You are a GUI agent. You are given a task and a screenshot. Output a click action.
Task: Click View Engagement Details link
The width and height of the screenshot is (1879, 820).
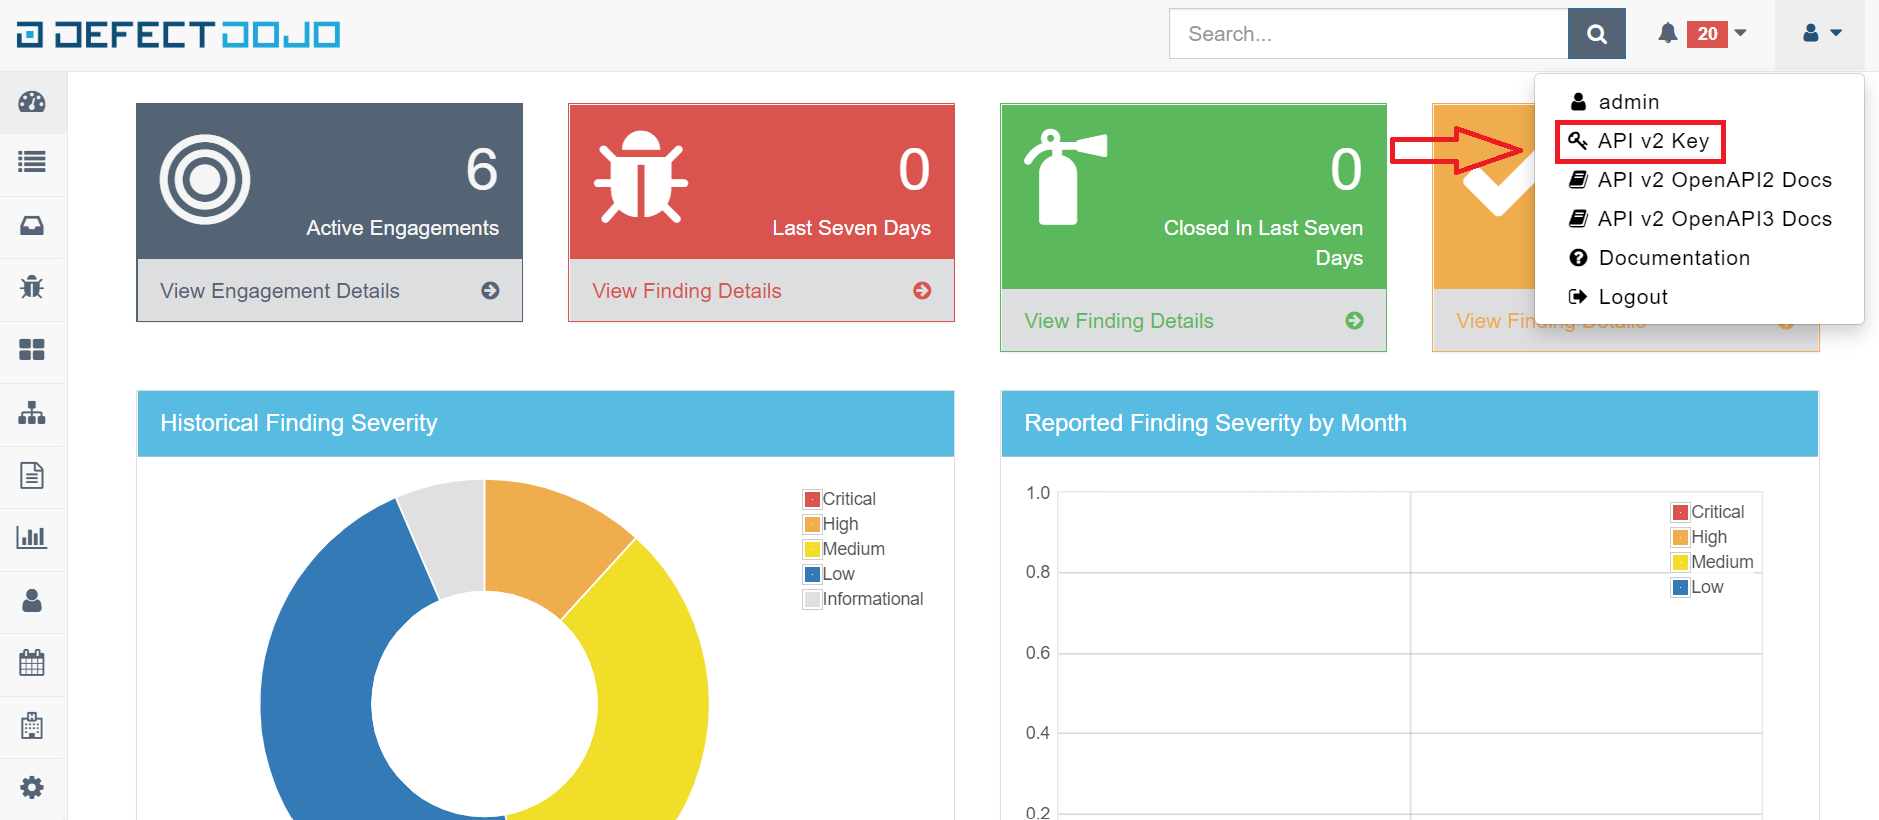point(280,291)
